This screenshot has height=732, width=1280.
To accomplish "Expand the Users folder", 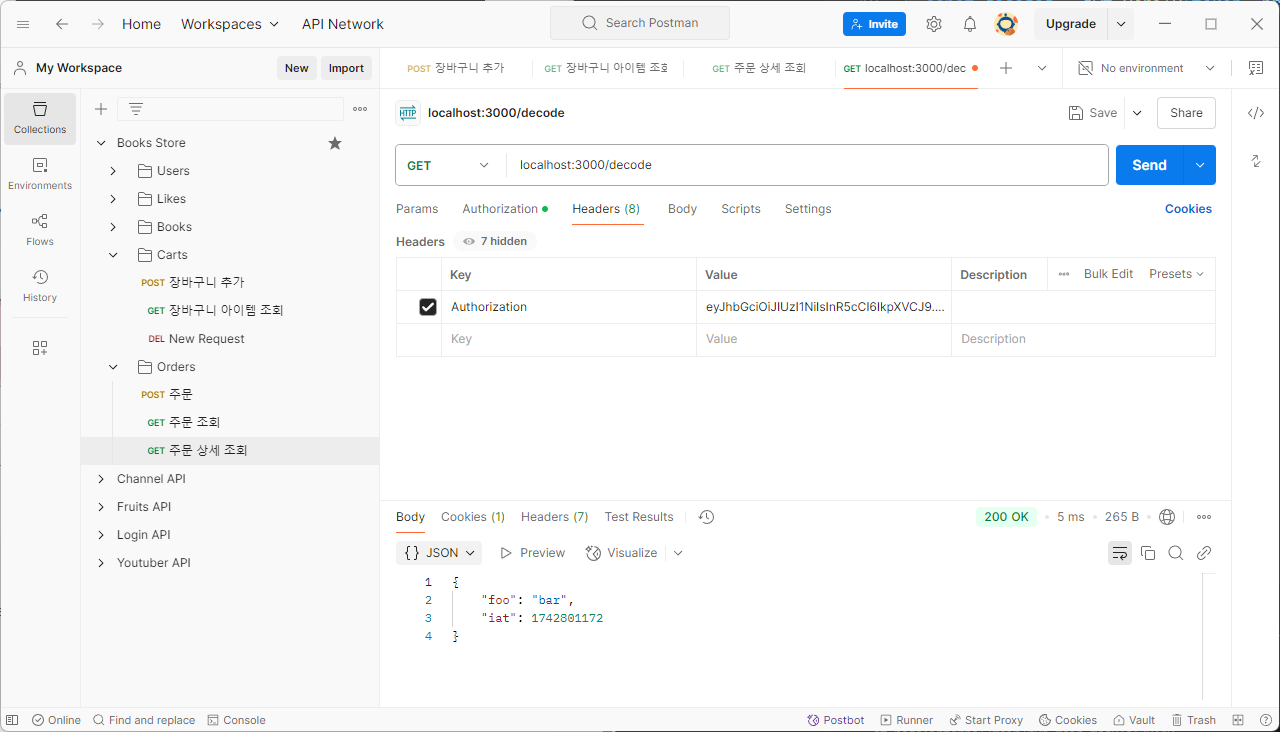I will click(x=113, y=171).
